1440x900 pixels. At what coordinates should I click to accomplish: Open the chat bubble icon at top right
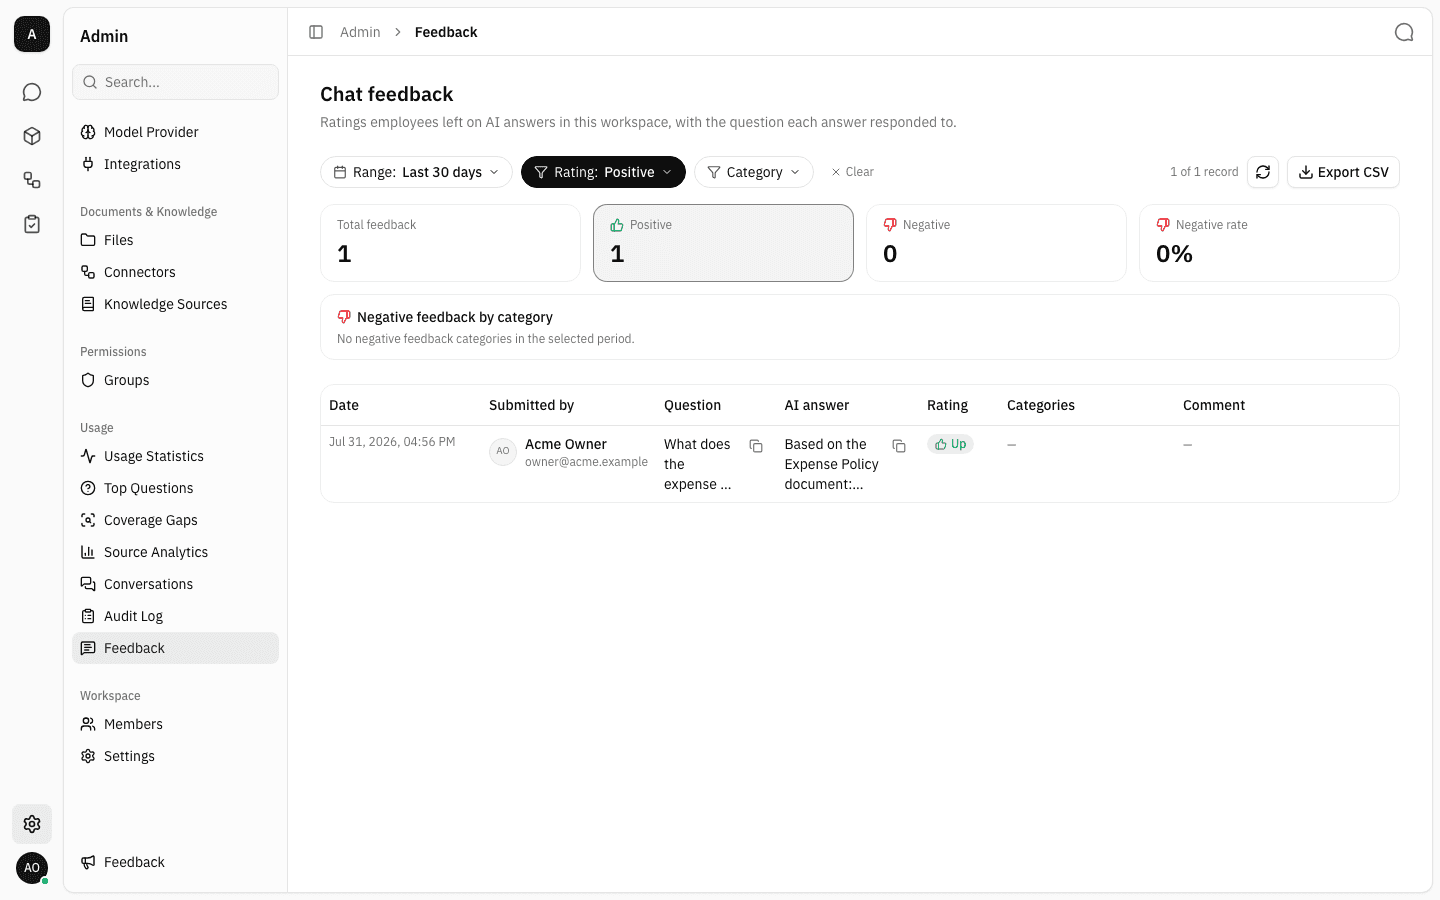click(1404, 32)
